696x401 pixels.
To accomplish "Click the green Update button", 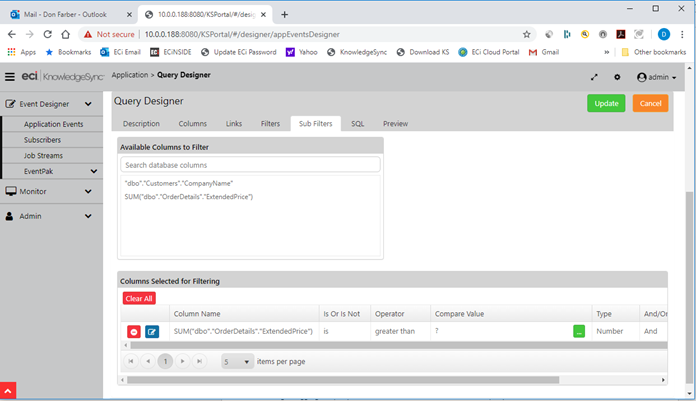I will tap(606, 103).
